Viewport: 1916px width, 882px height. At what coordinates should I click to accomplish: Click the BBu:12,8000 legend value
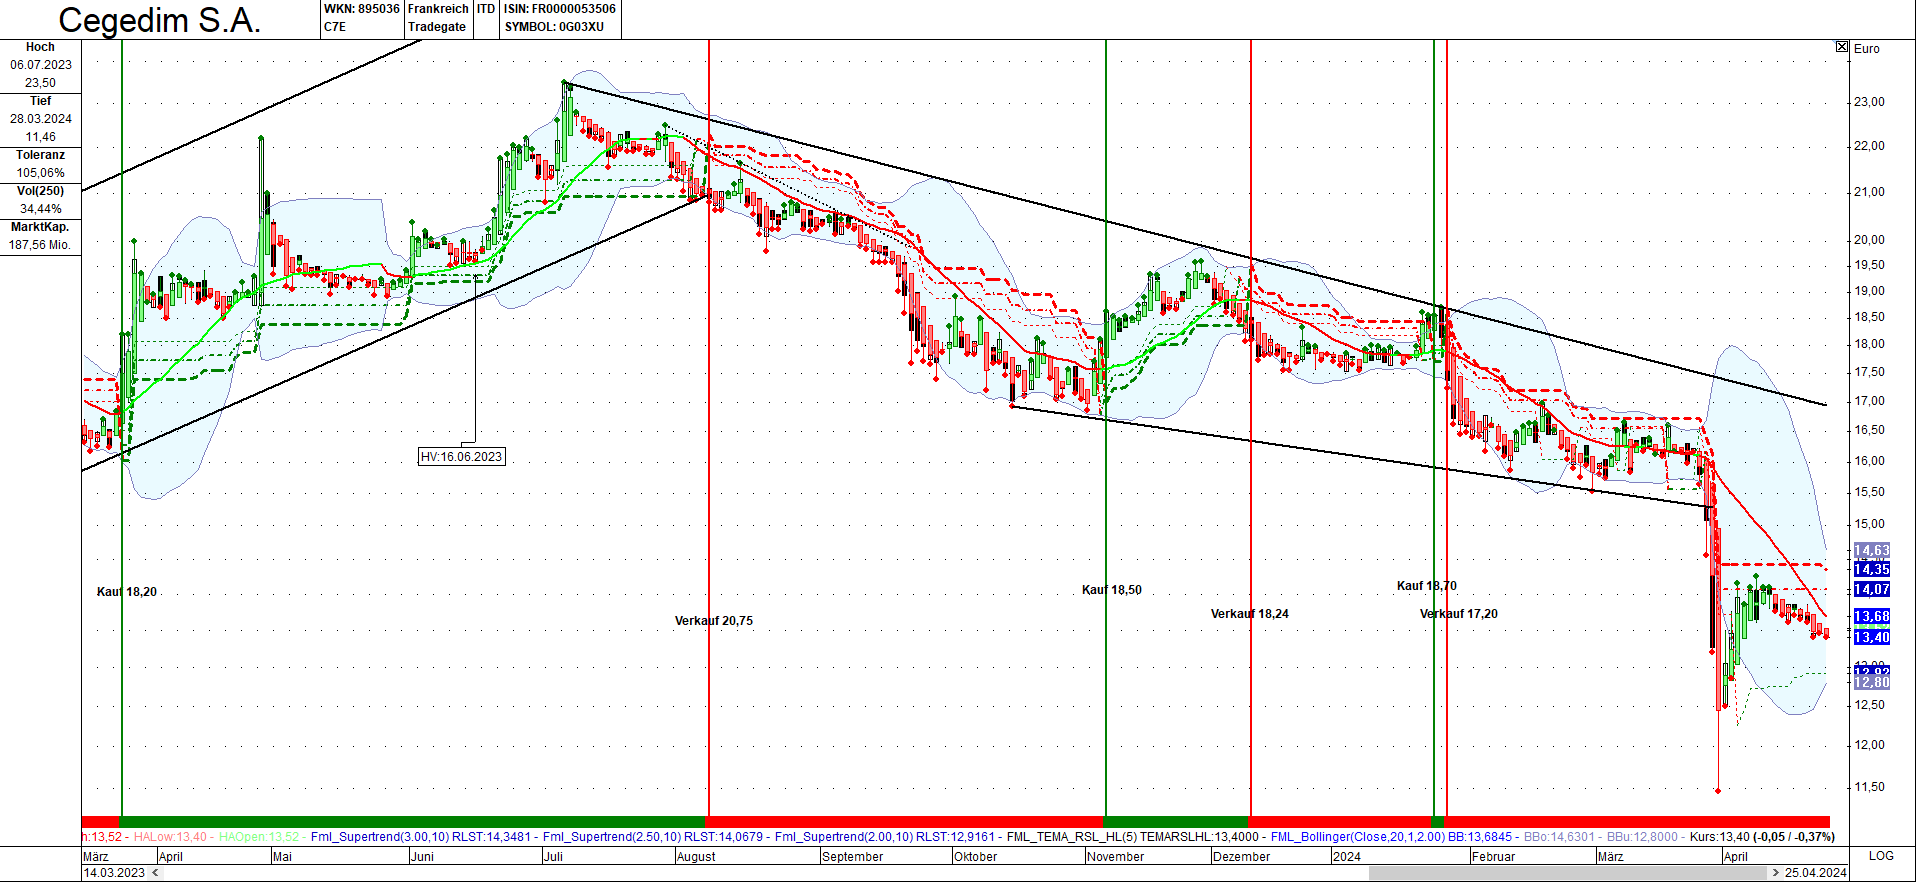click(x=1642, y=837)
